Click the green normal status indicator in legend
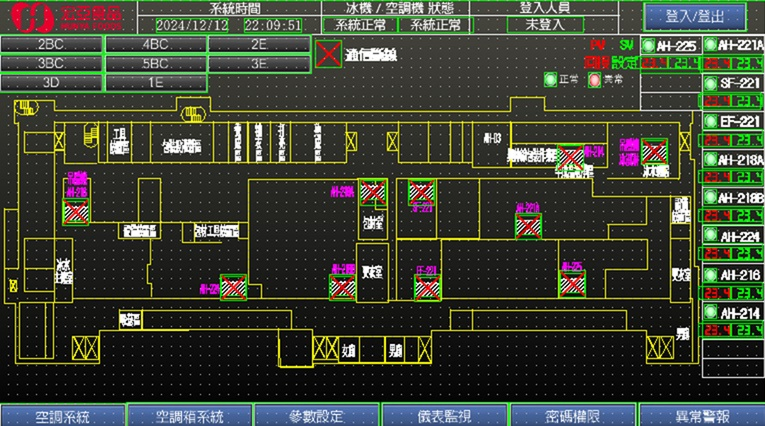 coord(548,79)
